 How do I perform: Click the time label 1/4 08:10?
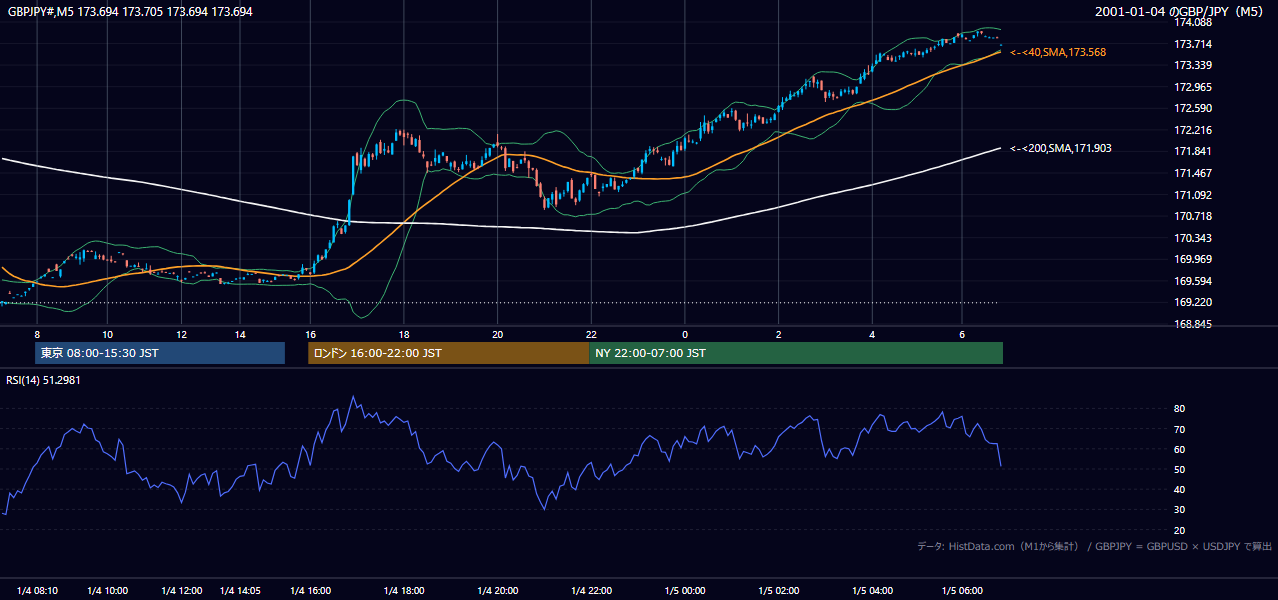(36, 591)
